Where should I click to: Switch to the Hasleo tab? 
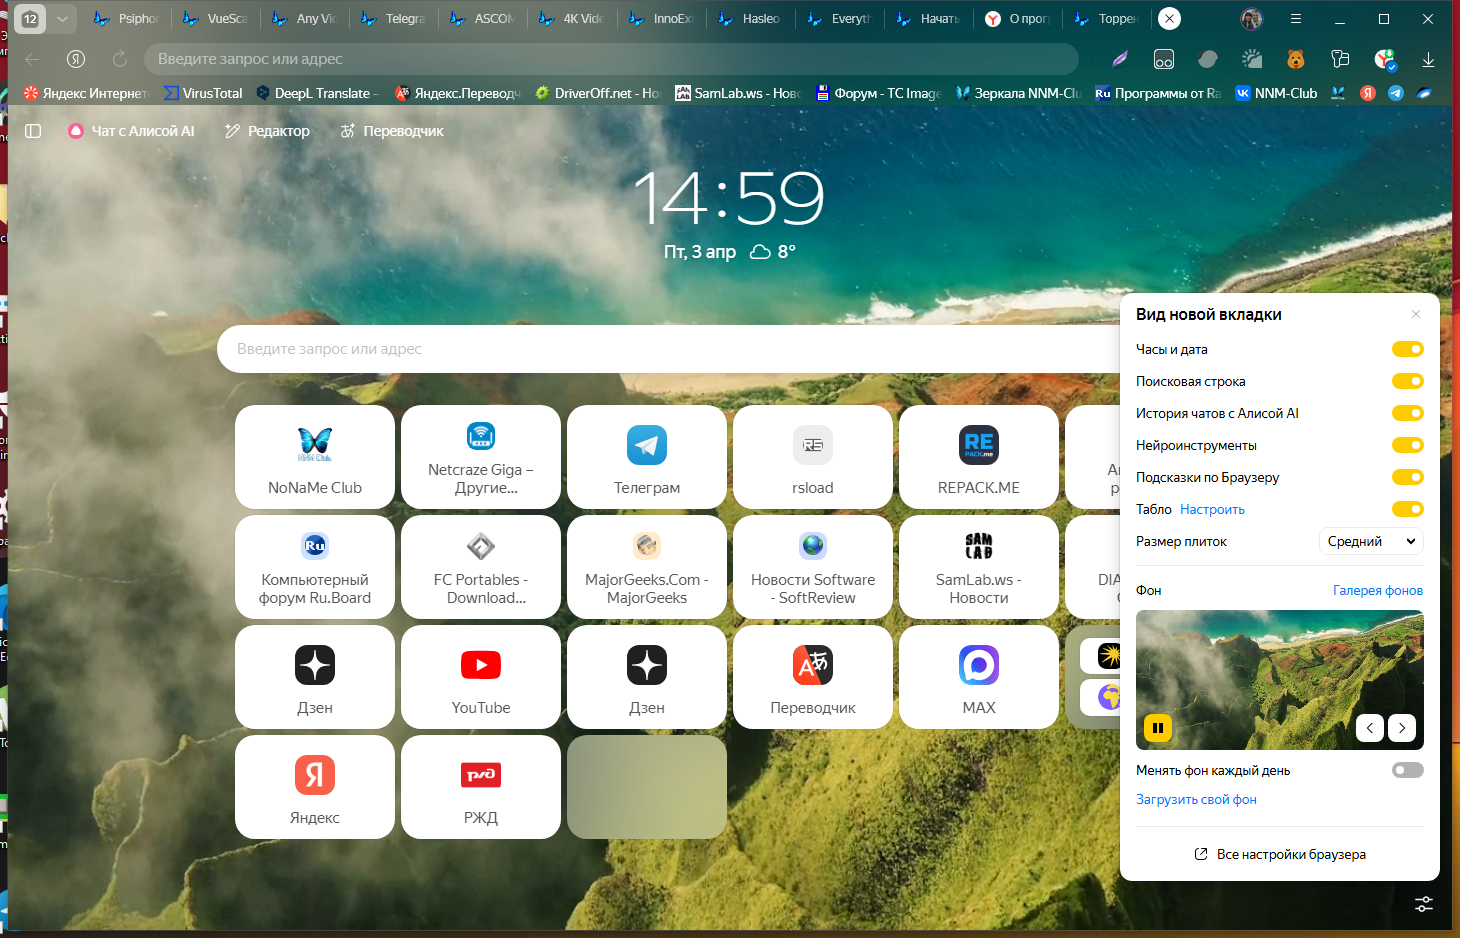click(751, 19)
